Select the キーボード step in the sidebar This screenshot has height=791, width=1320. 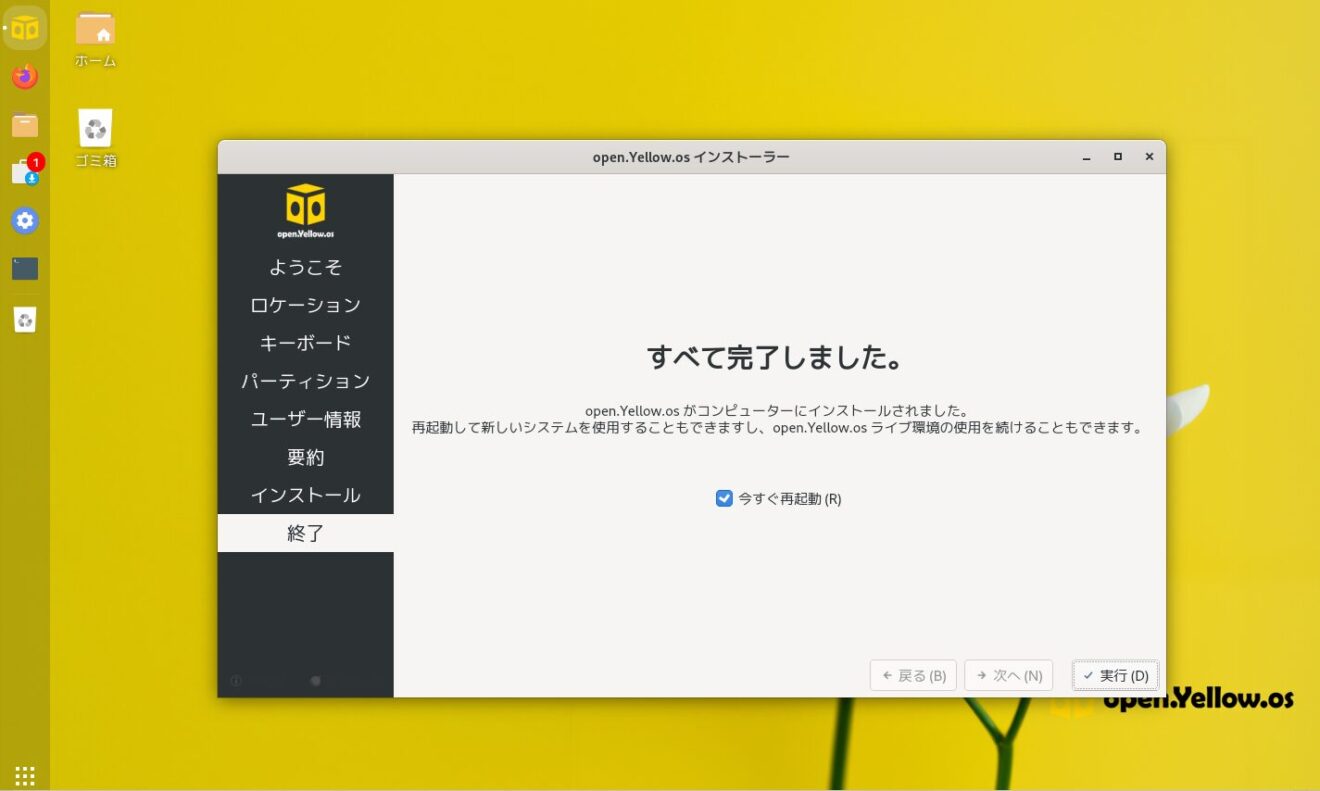(x=305, y=342)
